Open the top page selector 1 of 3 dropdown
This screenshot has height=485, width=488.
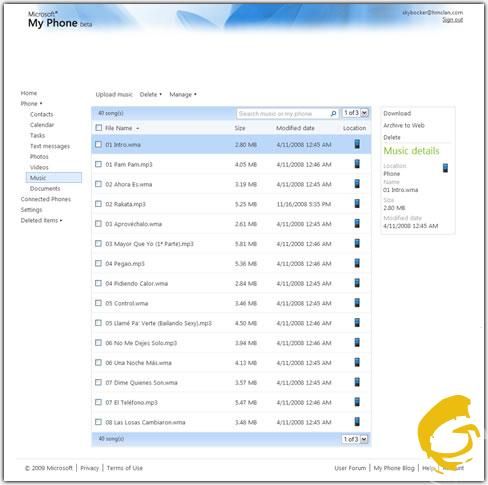[x=356, y=113]
